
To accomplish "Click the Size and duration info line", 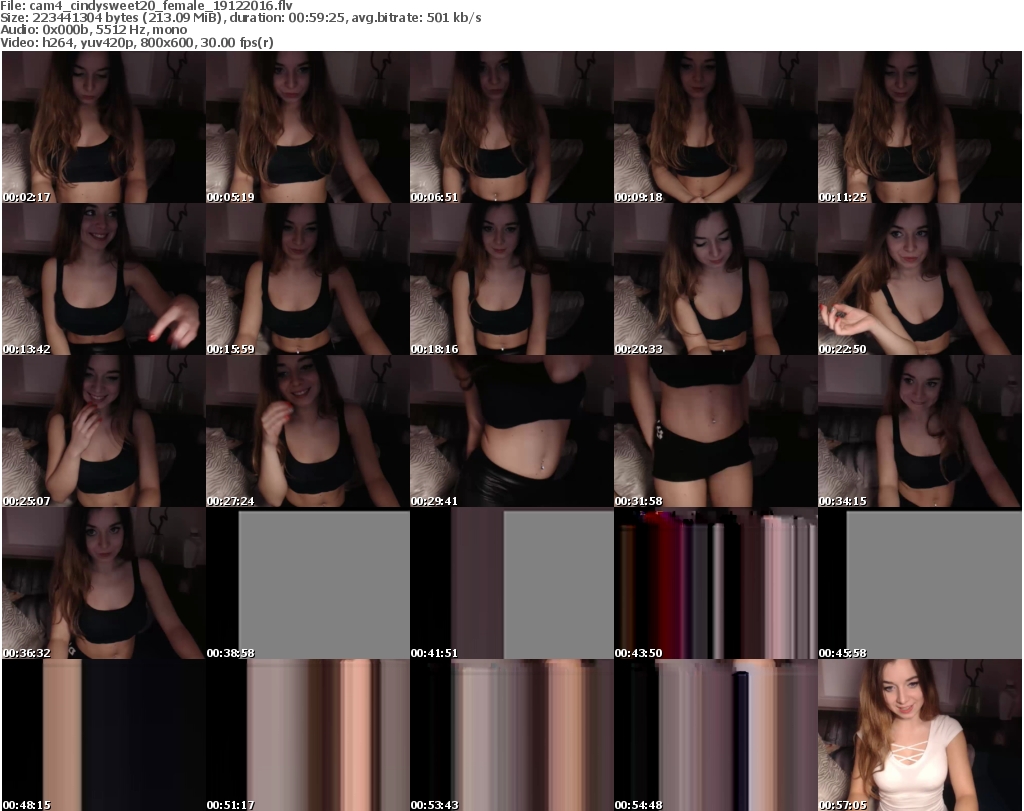I will pos(240,18).
